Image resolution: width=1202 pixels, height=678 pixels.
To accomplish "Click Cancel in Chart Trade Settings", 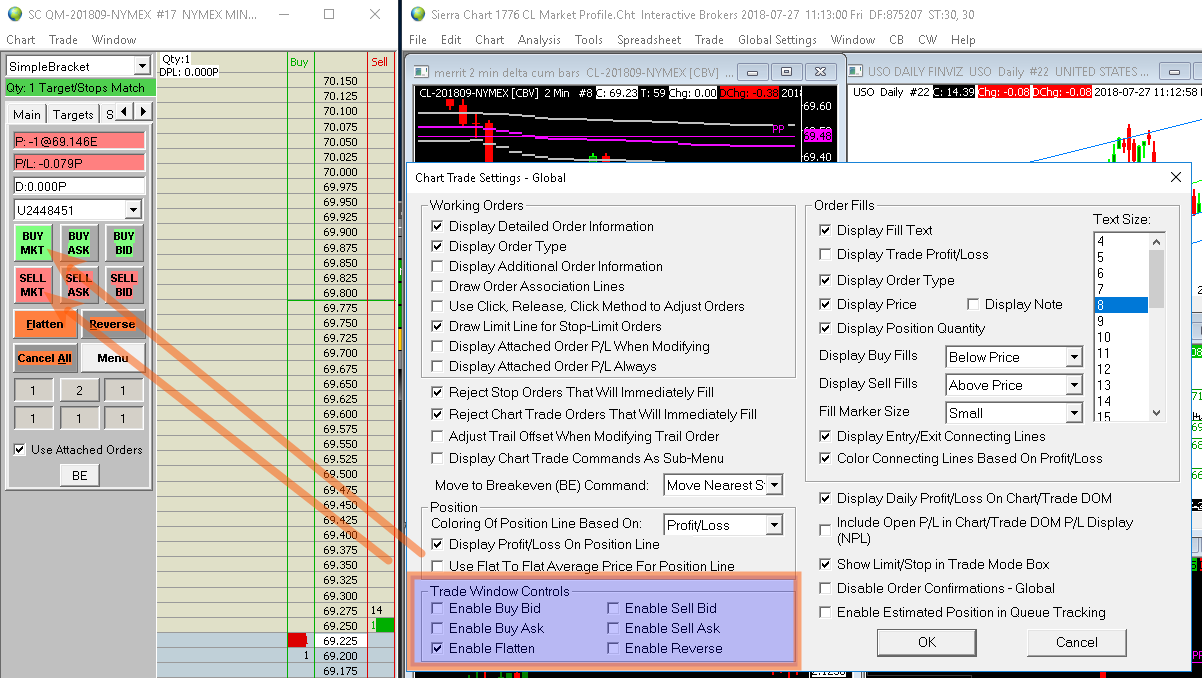I will [1076, 642].
